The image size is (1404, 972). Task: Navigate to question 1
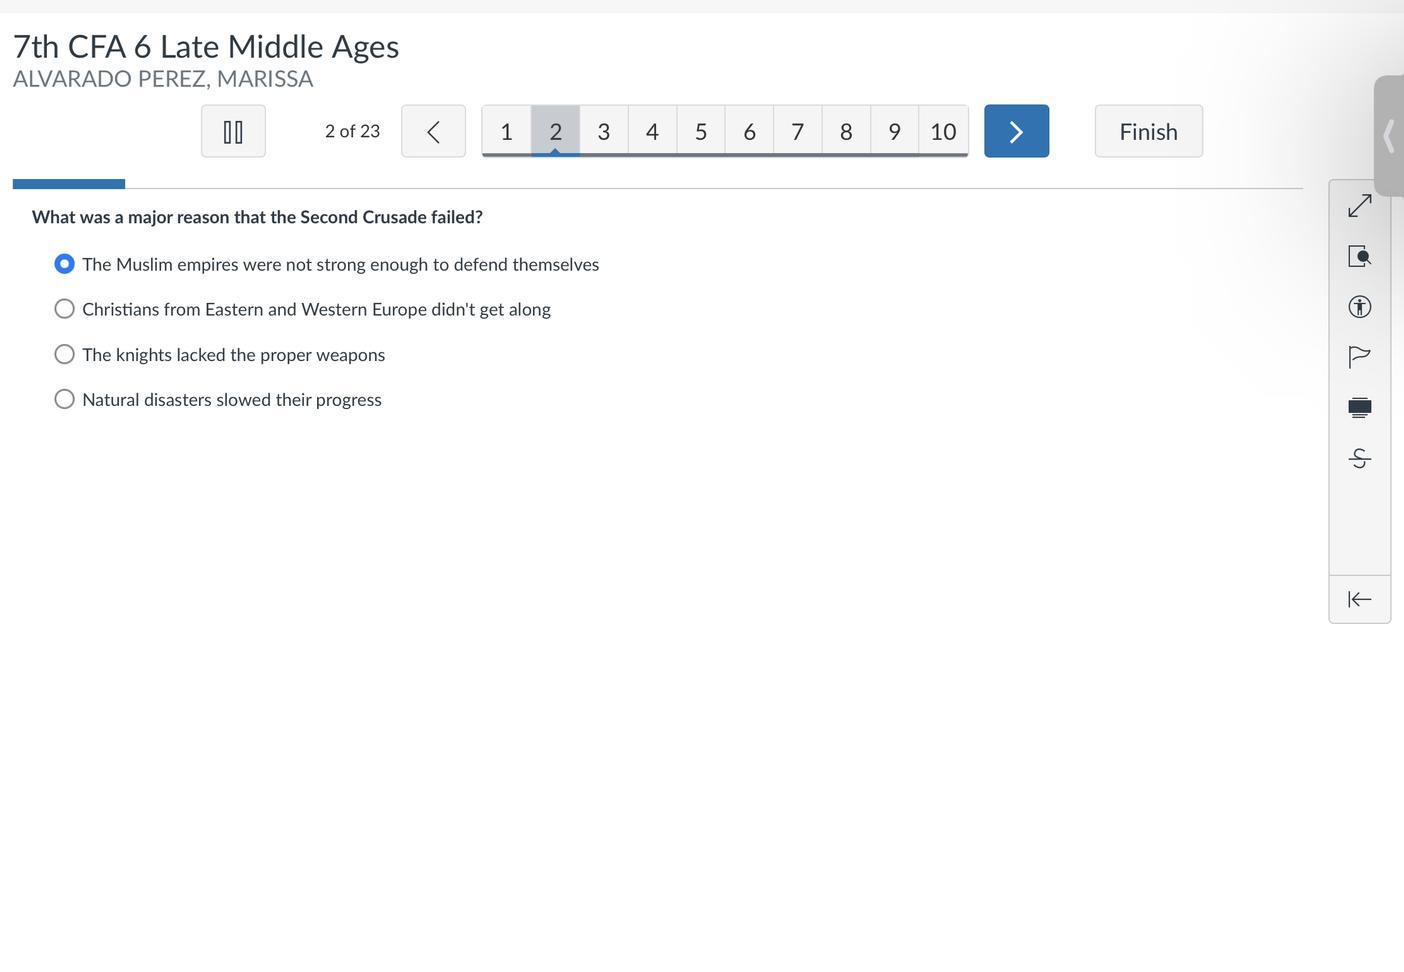coord(506,131)
